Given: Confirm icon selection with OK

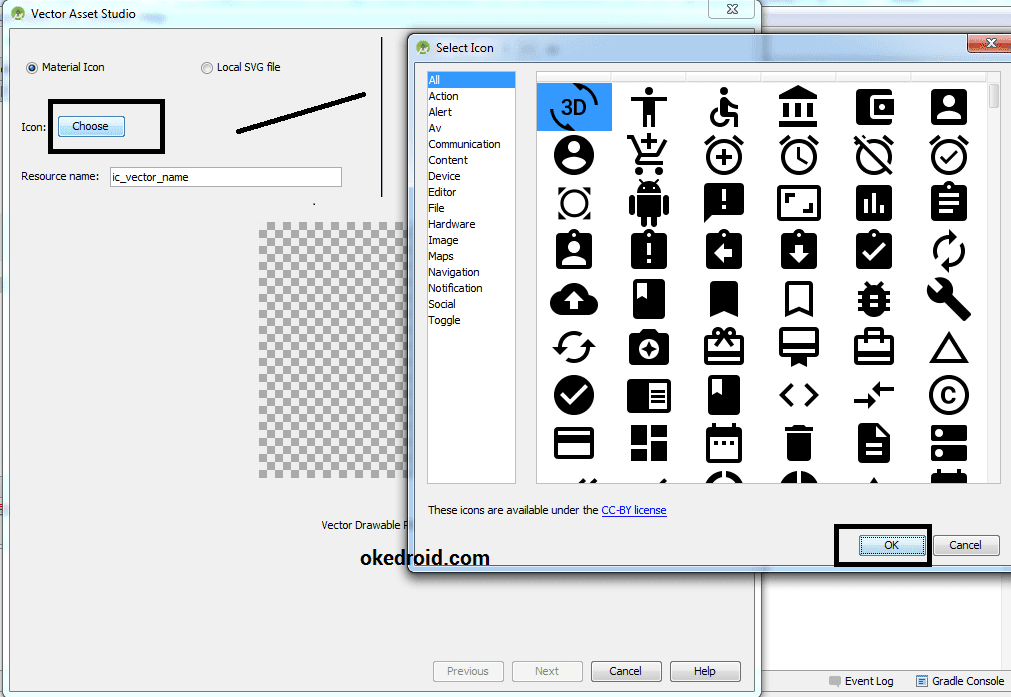Looking at the screenshot, I should [881, 545].
